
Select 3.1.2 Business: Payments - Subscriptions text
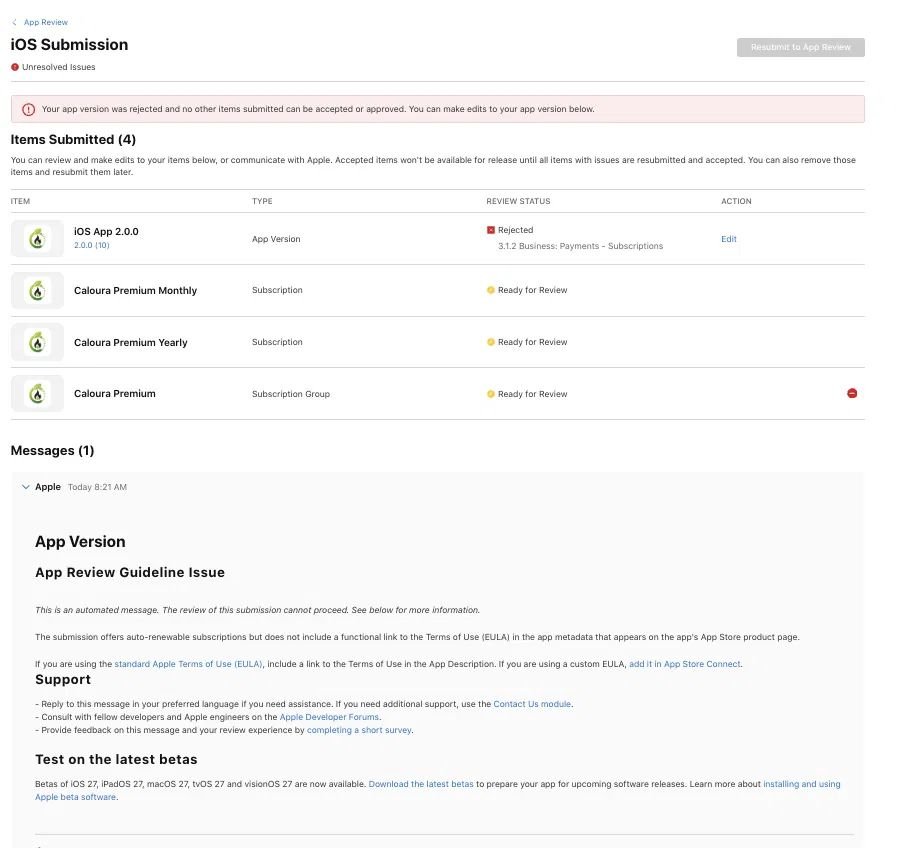[x=580, y=246]
